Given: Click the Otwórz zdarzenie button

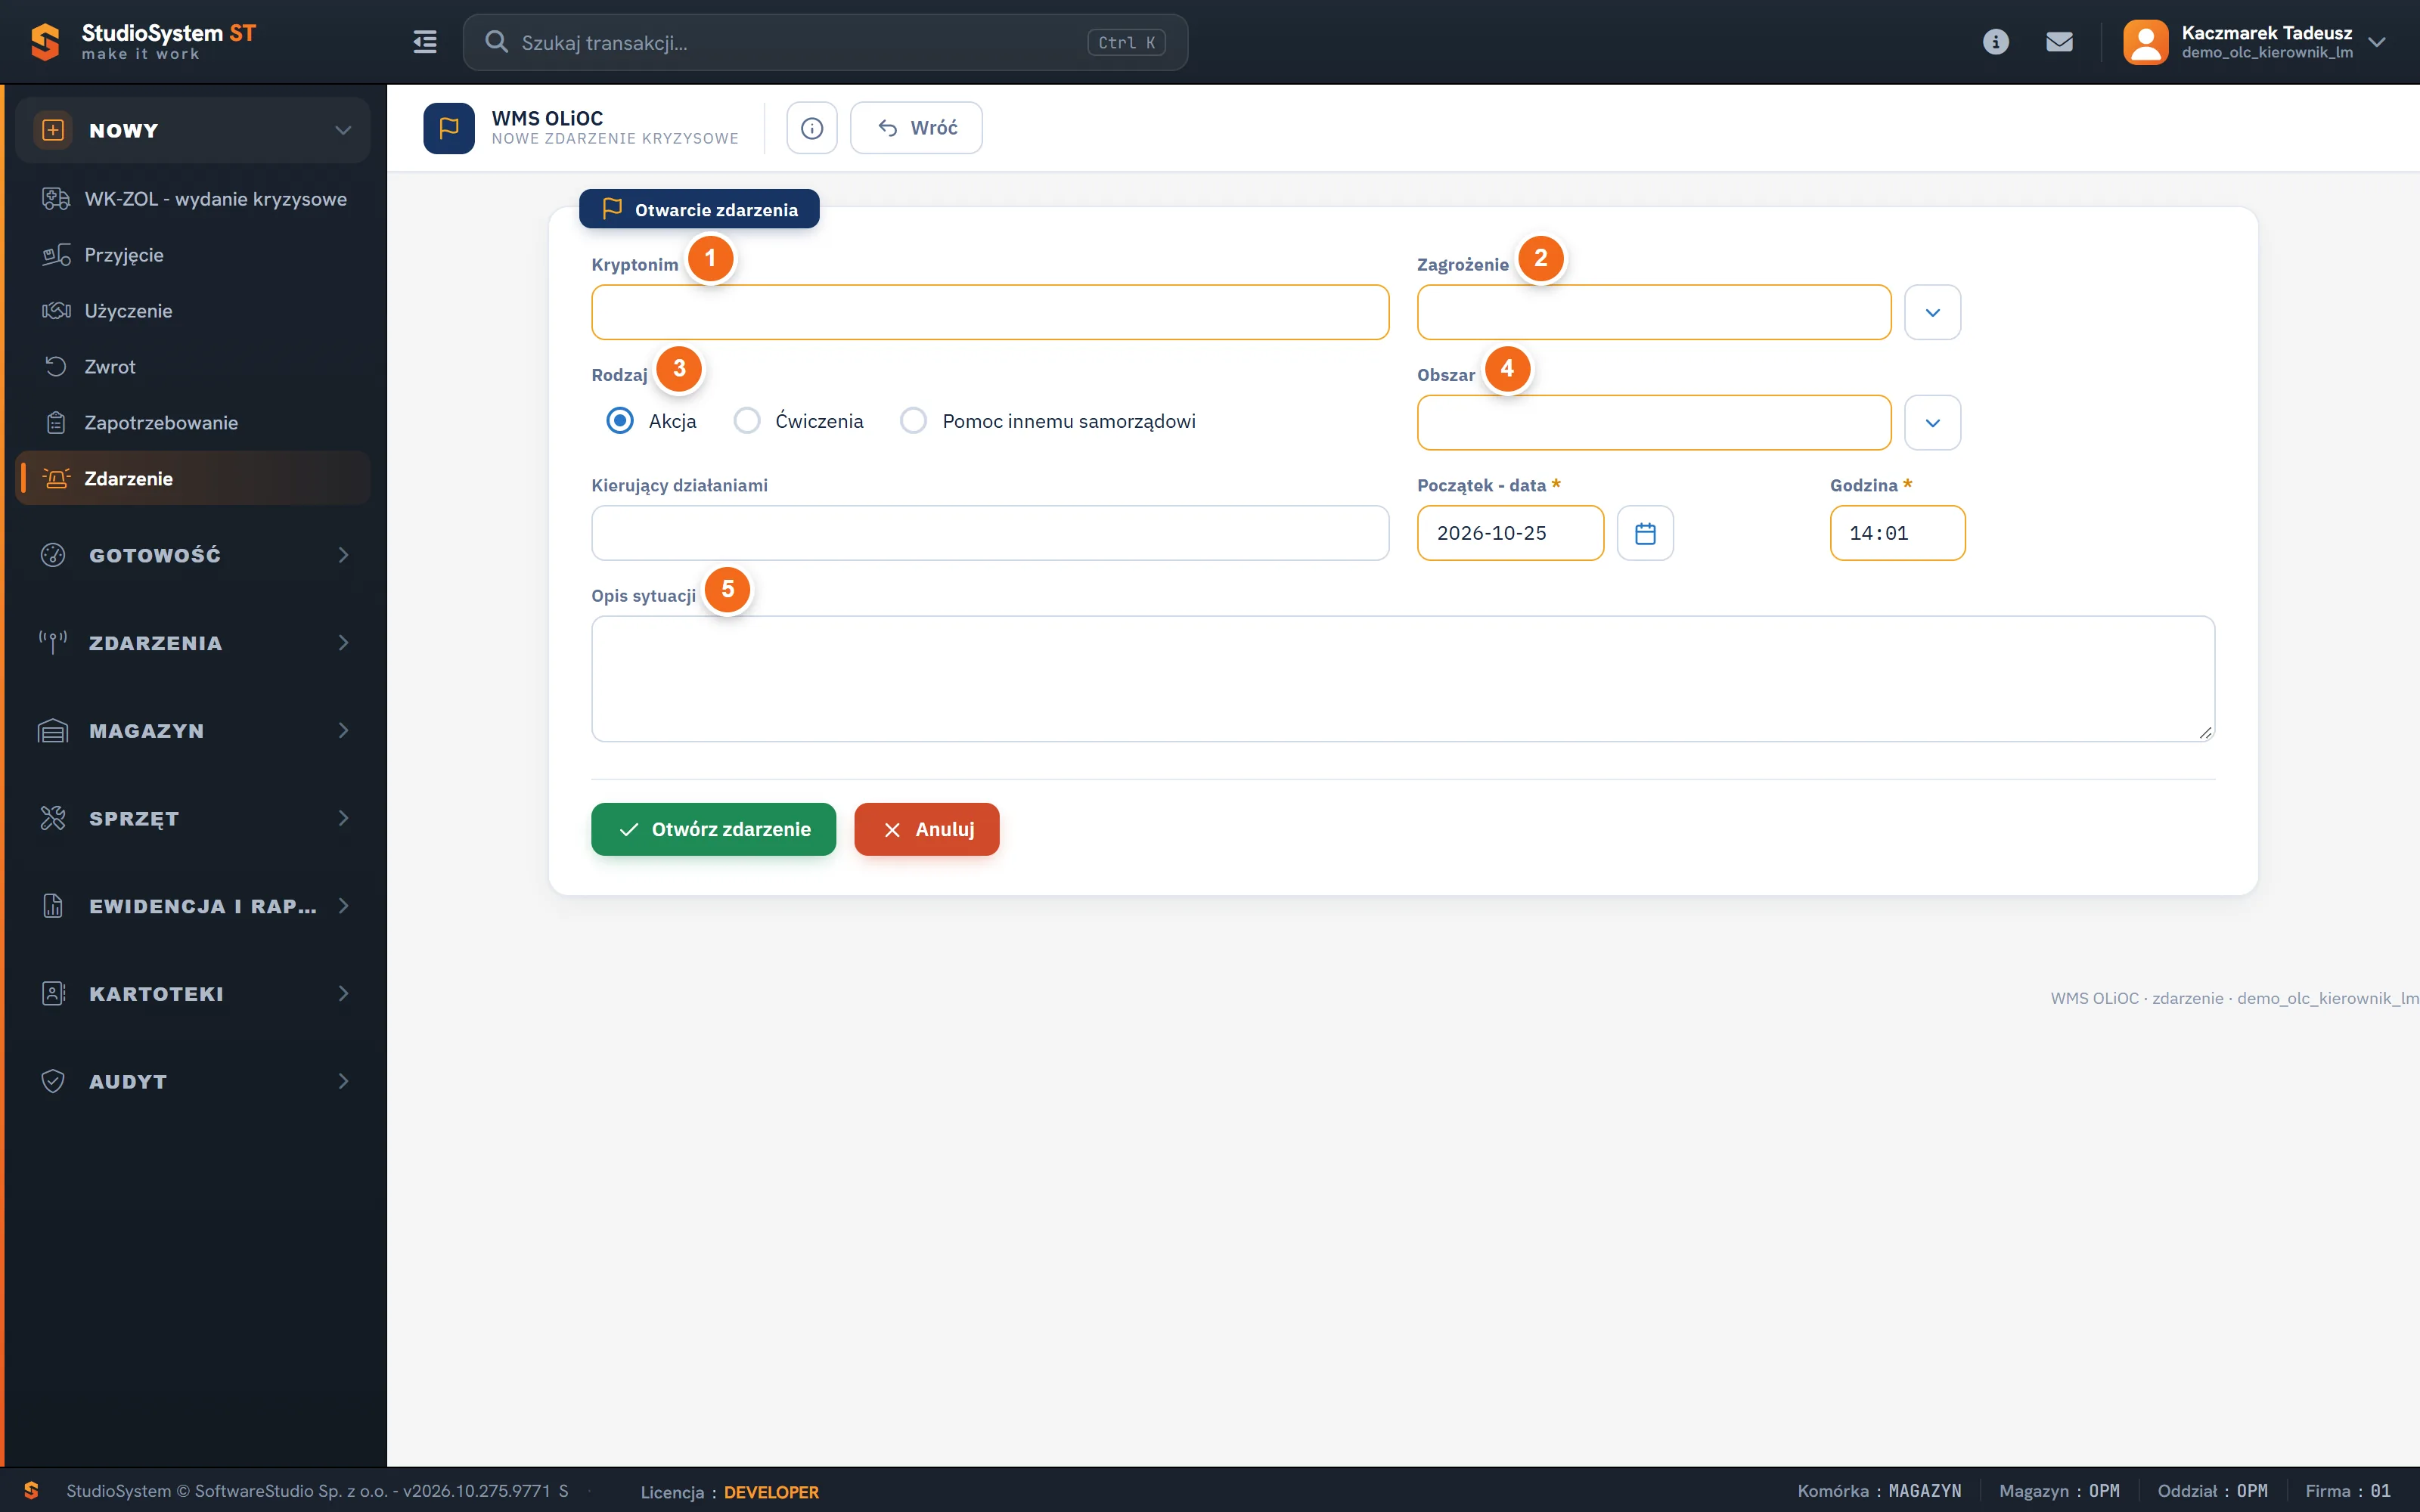Looking at the screenshot, I should click(x=713, y=829).
